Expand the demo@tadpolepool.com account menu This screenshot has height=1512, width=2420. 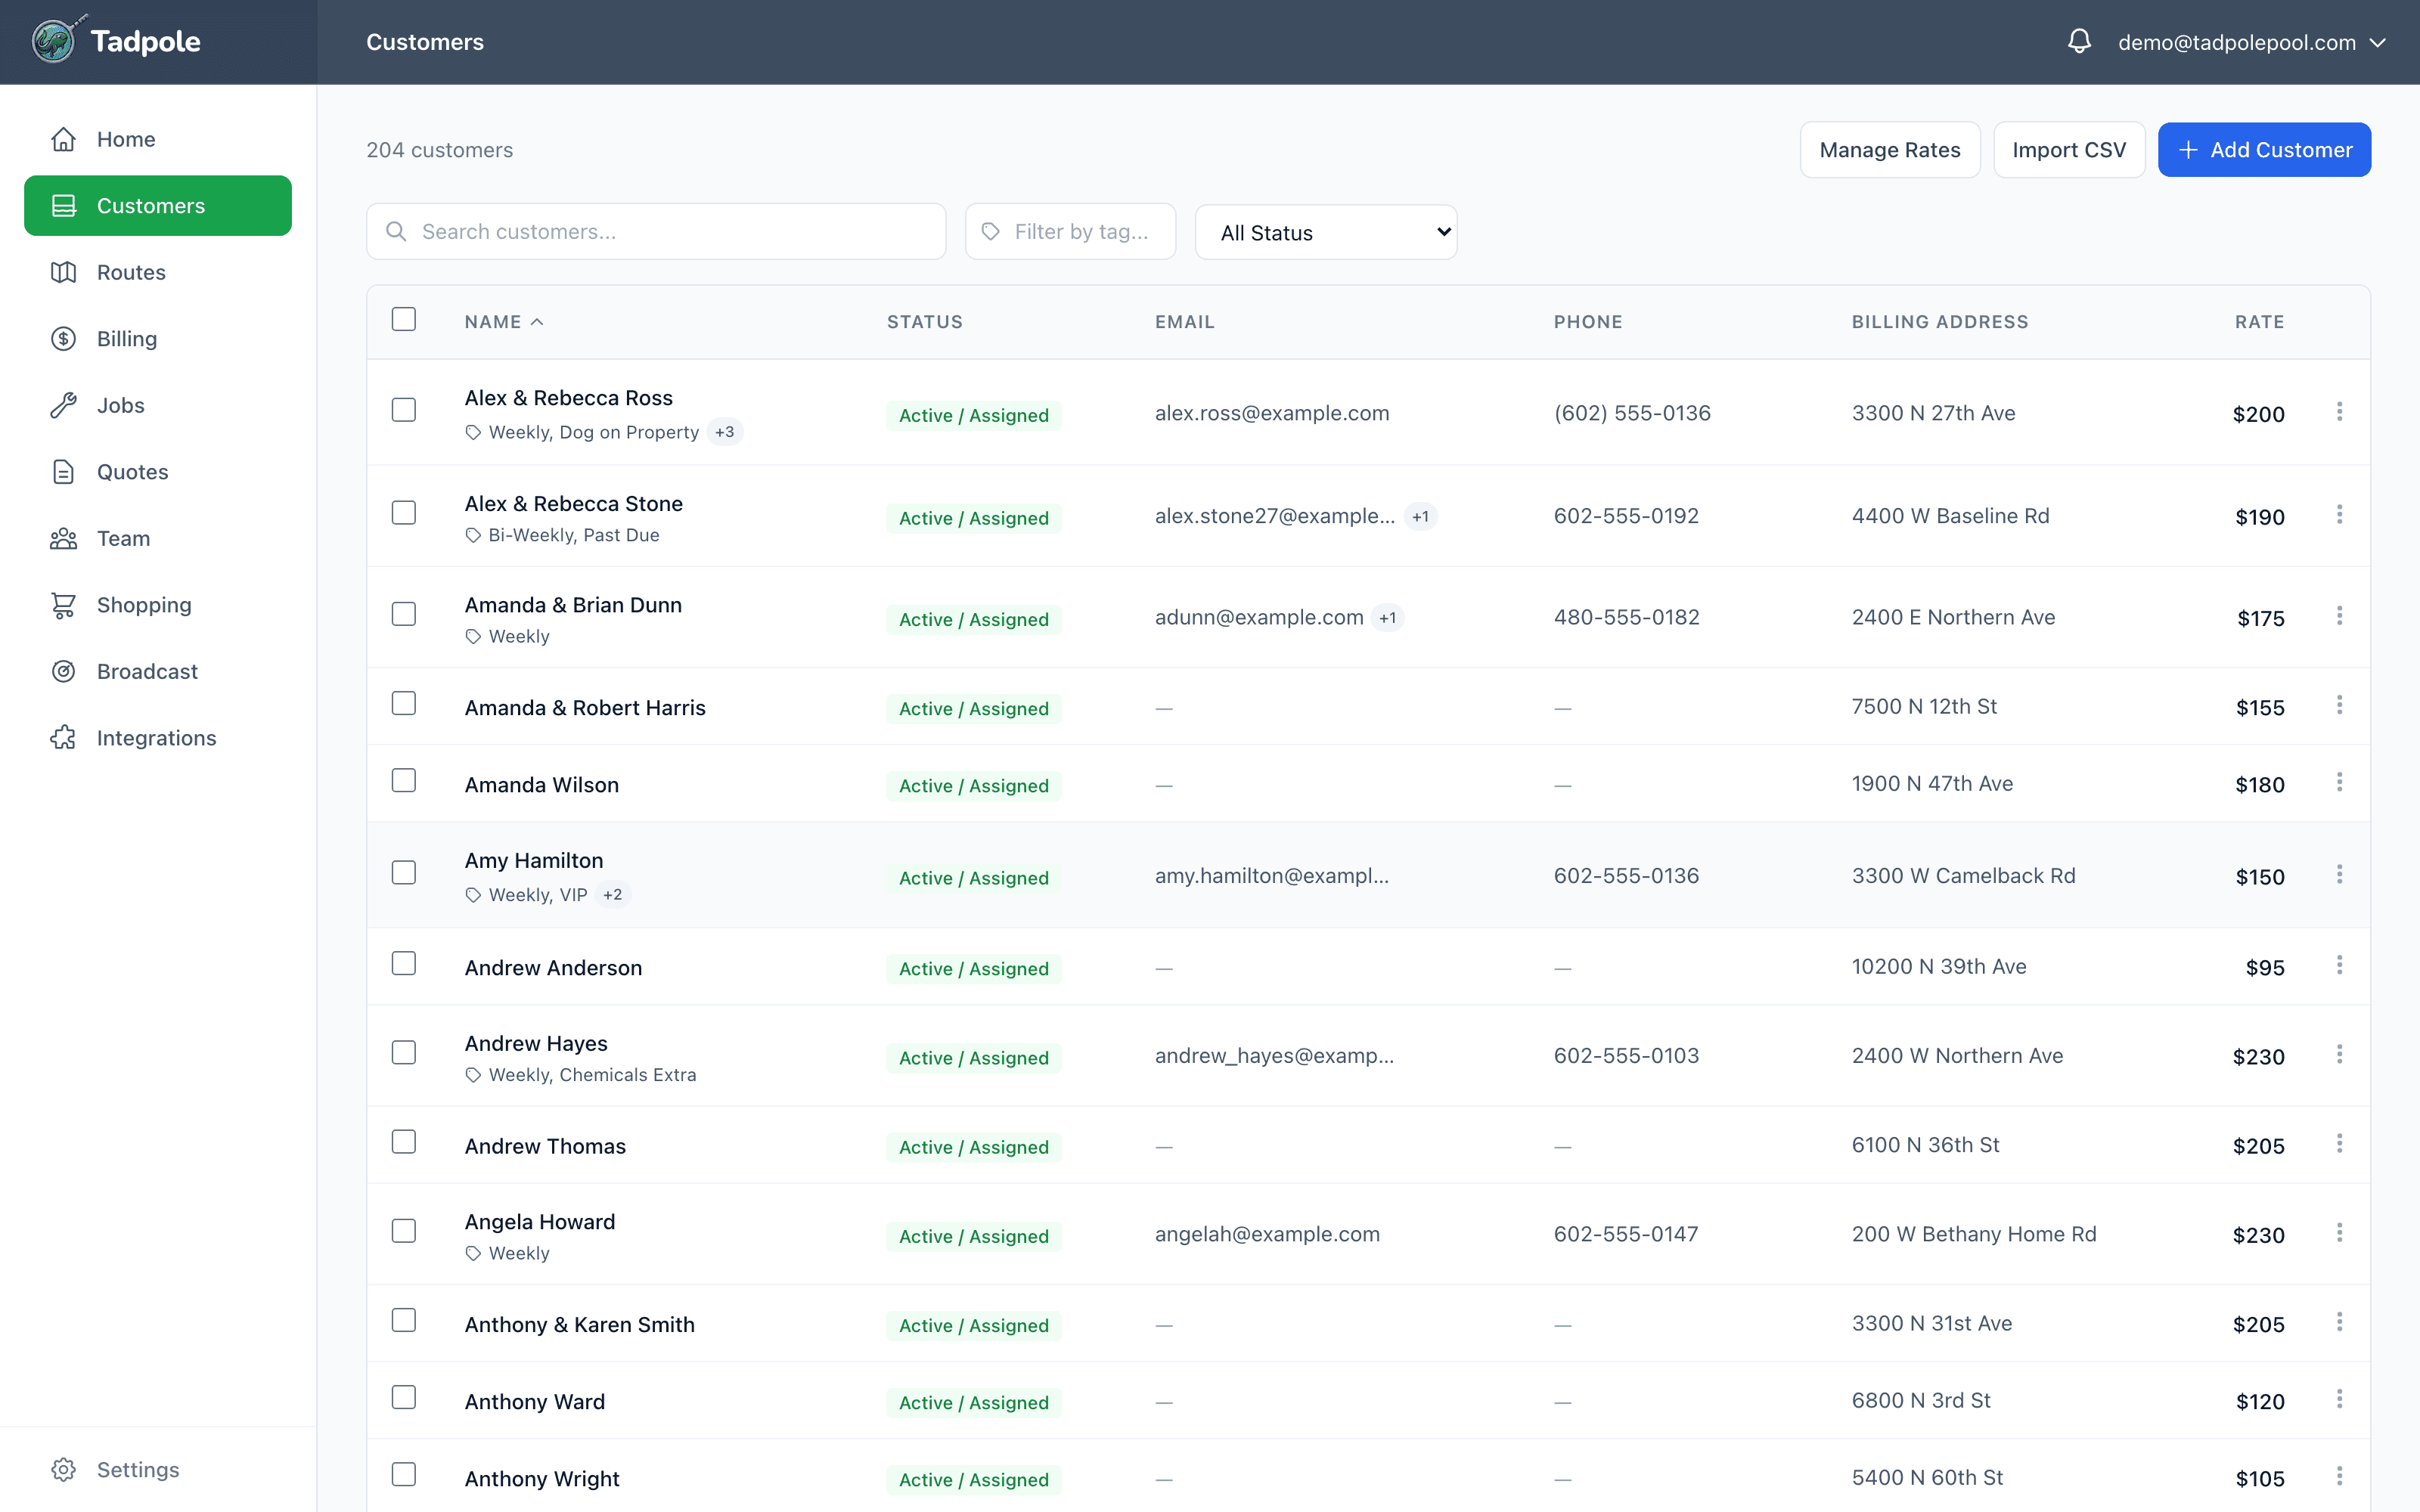(2252, 42)
